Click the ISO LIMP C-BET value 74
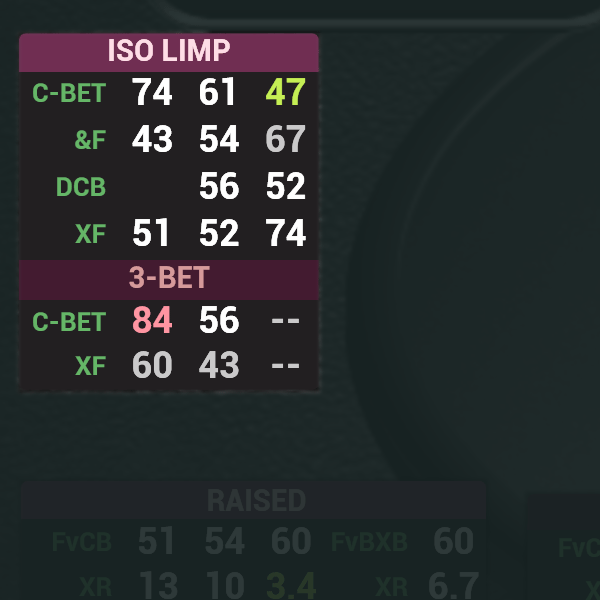Image resolution: width=600 pixels, height=600 pixels. click(x=152, y=92)
